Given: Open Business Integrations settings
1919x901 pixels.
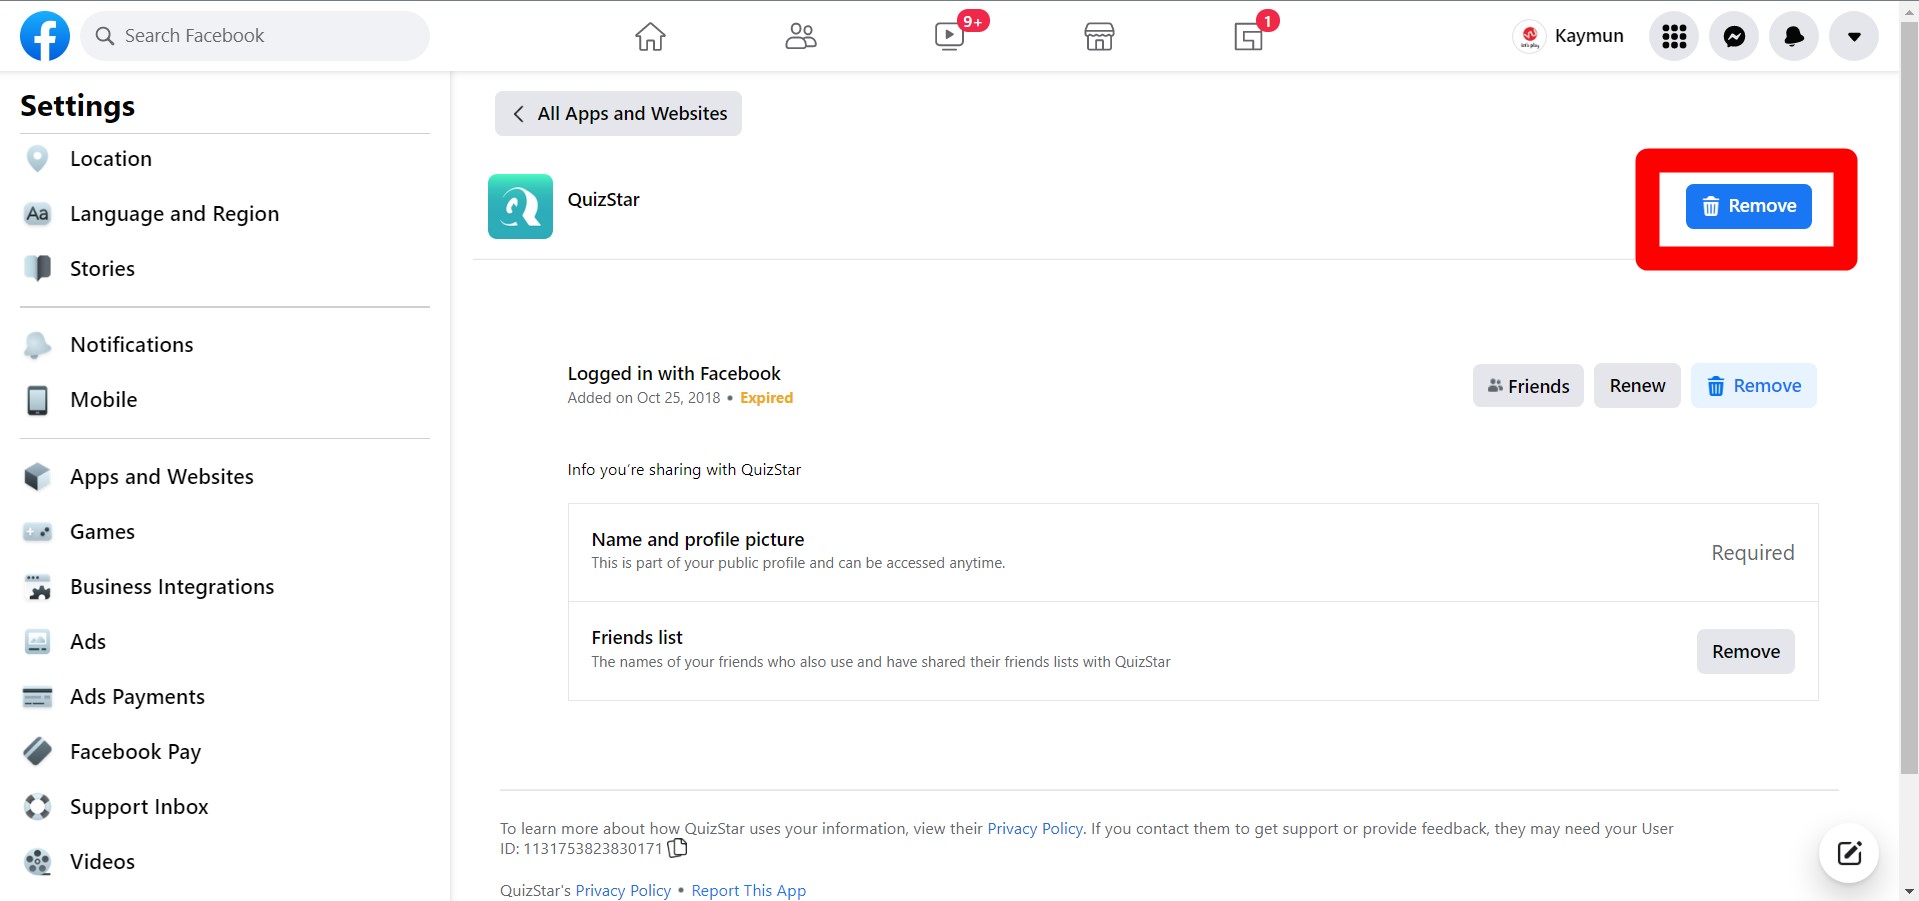Looking at the screenshot, I should pyautogui.click(x=225, y=587).
